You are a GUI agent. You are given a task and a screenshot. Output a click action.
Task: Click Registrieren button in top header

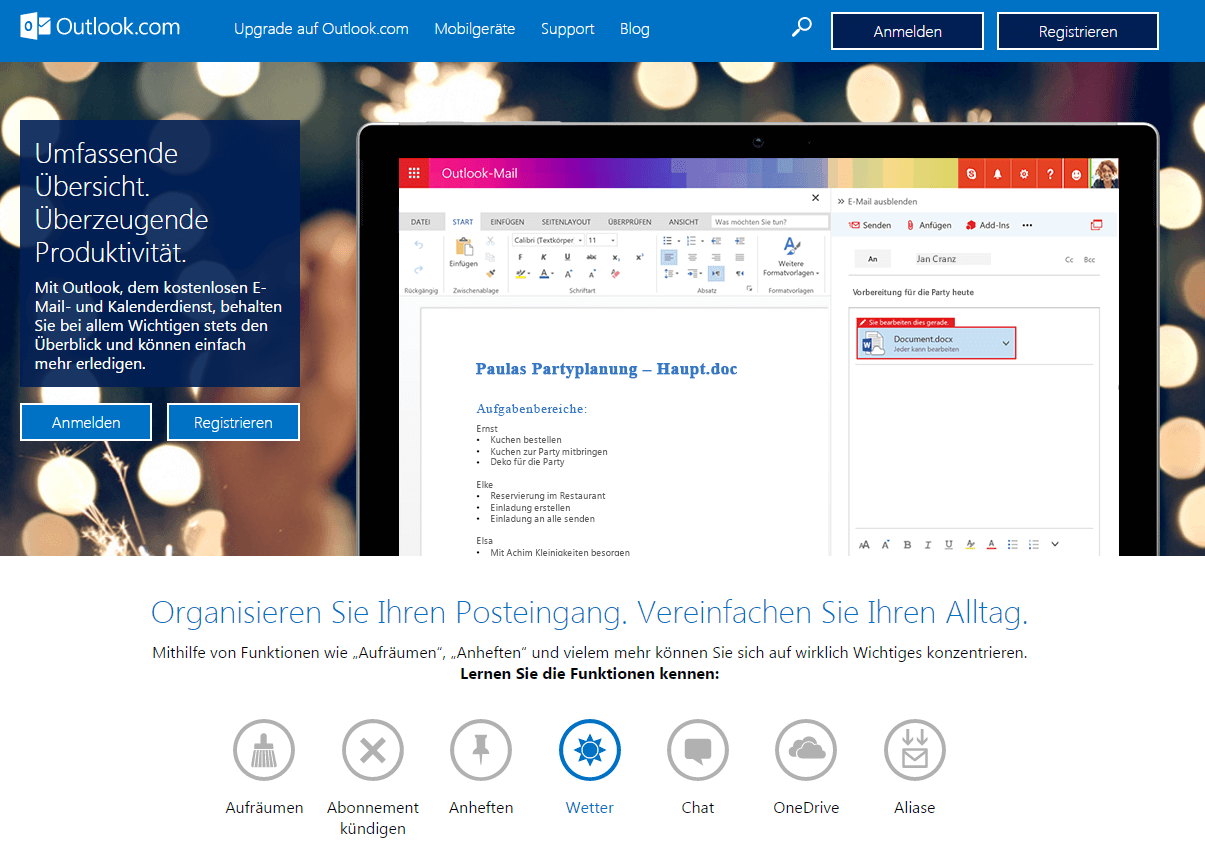[x=1077, y=31]
